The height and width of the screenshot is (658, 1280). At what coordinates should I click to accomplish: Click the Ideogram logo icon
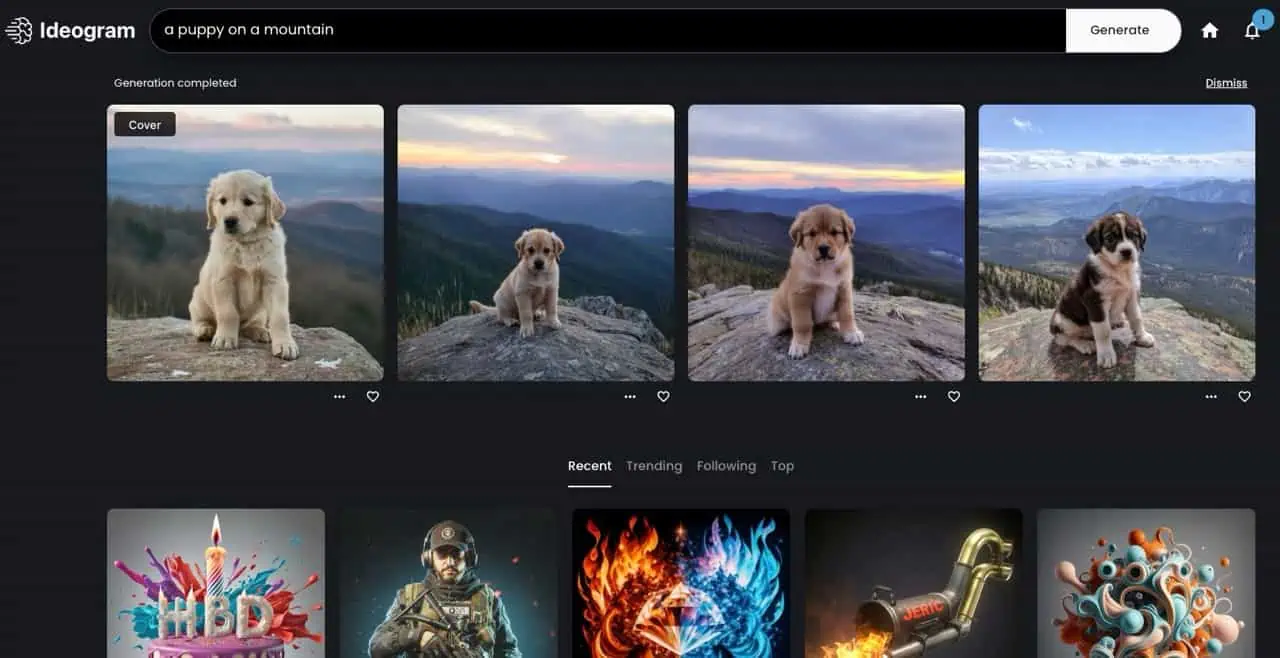point(19,31)
